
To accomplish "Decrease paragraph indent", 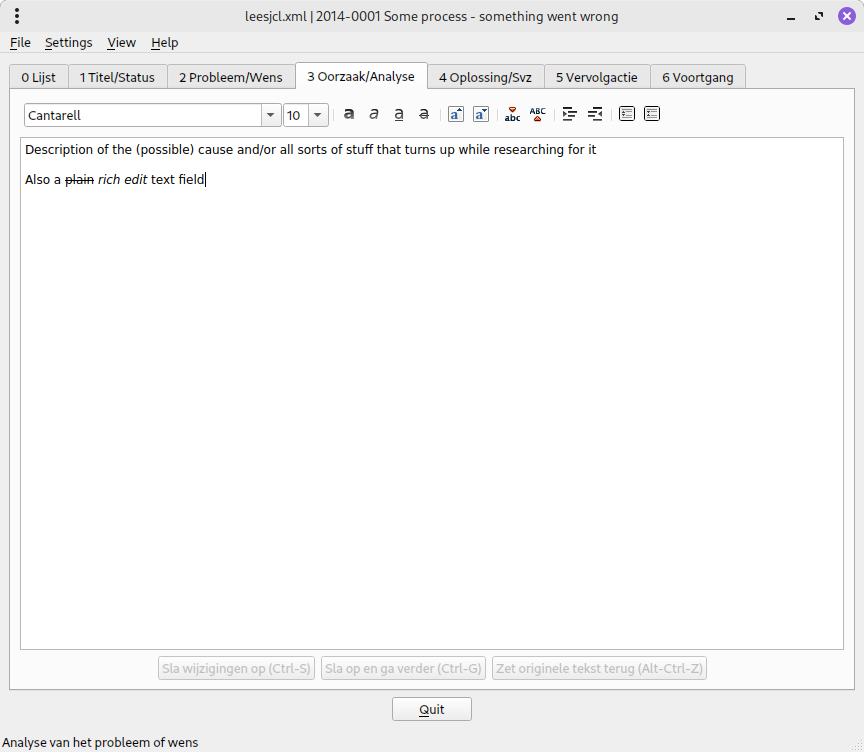I will click(x=595, y=115).
